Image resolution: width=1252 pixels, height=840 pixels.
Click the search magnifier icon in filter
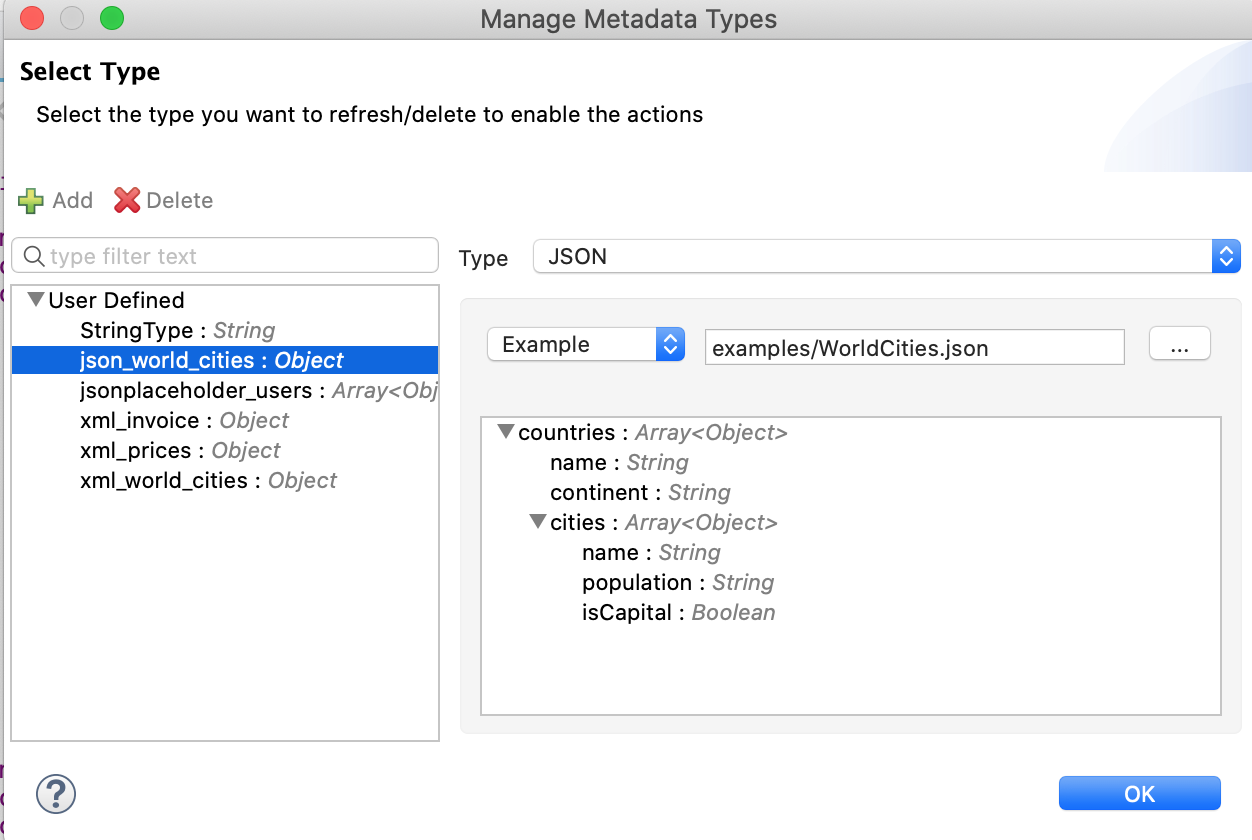(34, 257)
